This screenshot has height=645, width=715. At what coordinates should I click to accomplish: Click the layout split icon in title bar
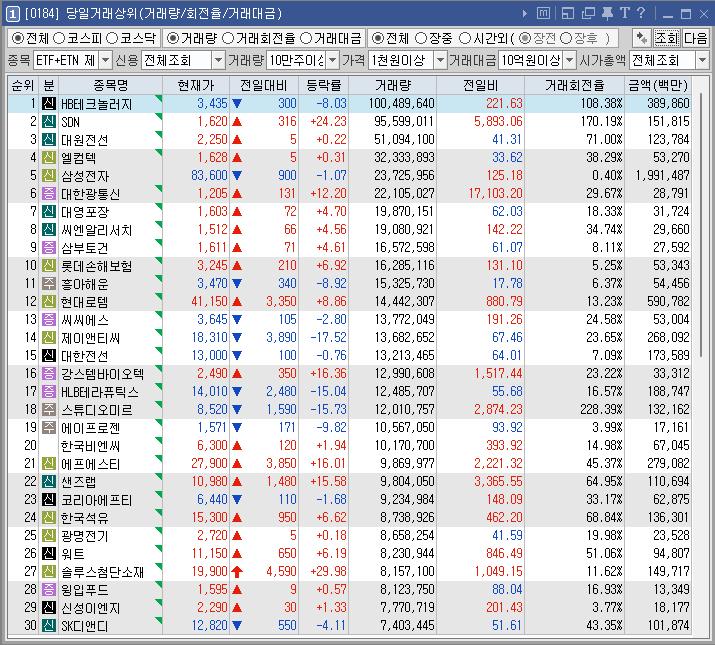(568, 13)
